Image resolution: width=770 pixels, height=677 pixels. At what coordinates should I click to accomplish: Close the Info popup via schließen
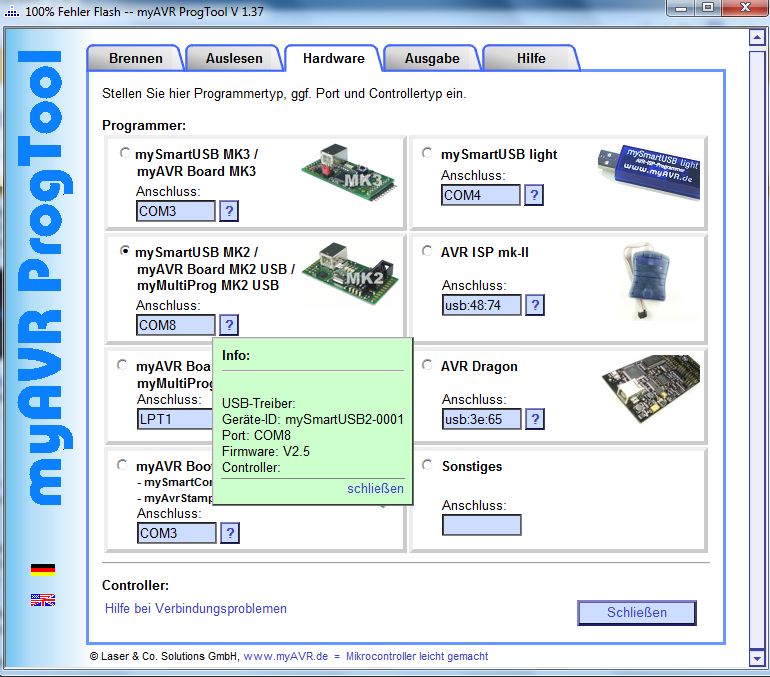[x=375, y=488]
